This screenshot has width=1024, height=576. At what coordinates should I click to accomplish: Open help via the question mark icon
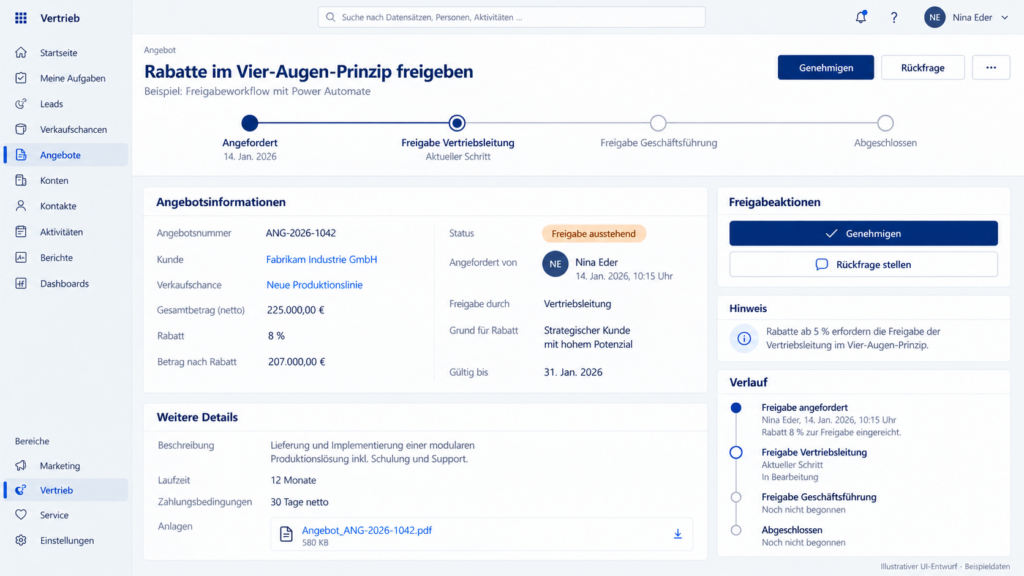point(893,18)
